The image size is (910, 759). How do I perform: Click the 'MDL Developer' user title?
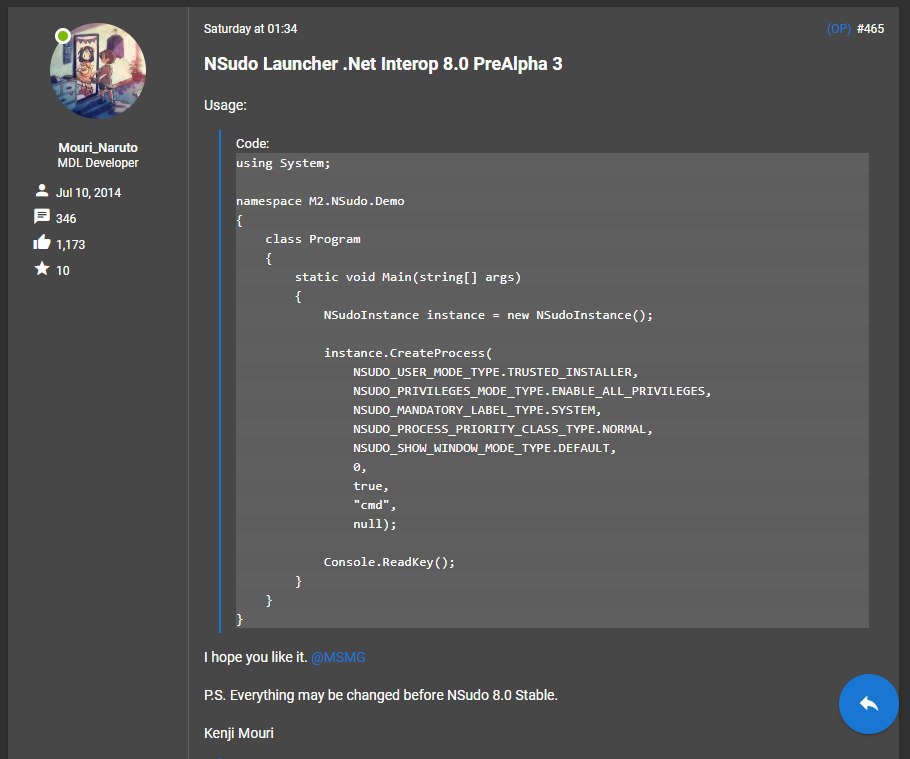point(98,163)
